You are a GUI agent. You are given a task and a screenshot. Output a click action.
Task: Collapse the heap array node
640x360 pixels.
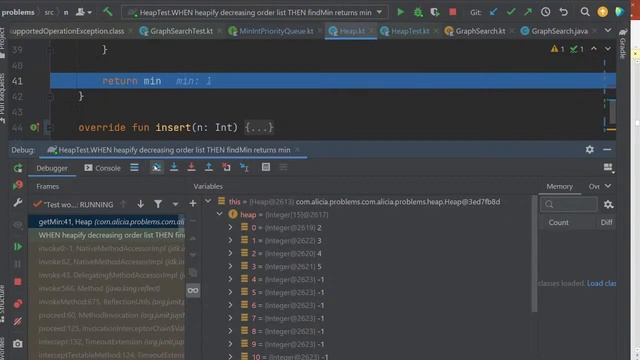(220, 214)
